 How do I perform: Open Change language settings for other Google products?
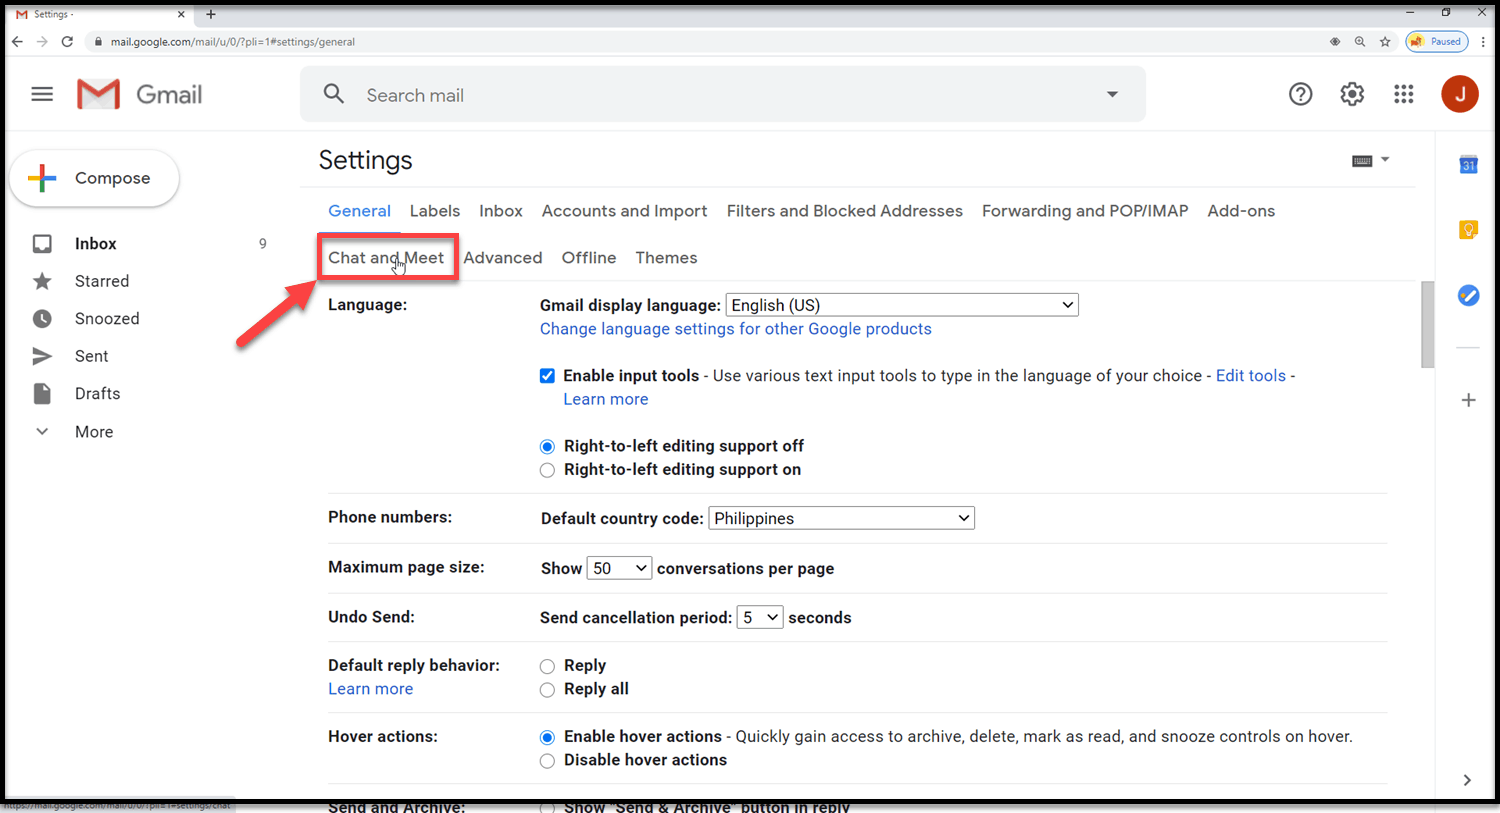point(735,328)
